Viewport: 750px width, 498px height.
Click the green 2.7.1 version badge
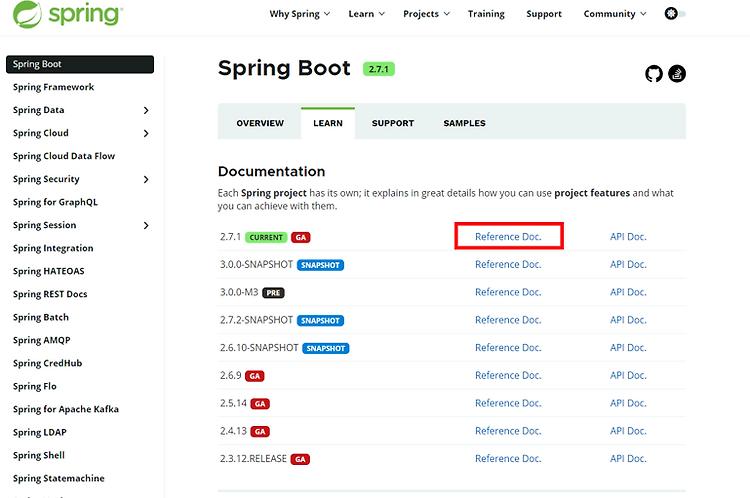pyautogui.click(x=378, y=69)
